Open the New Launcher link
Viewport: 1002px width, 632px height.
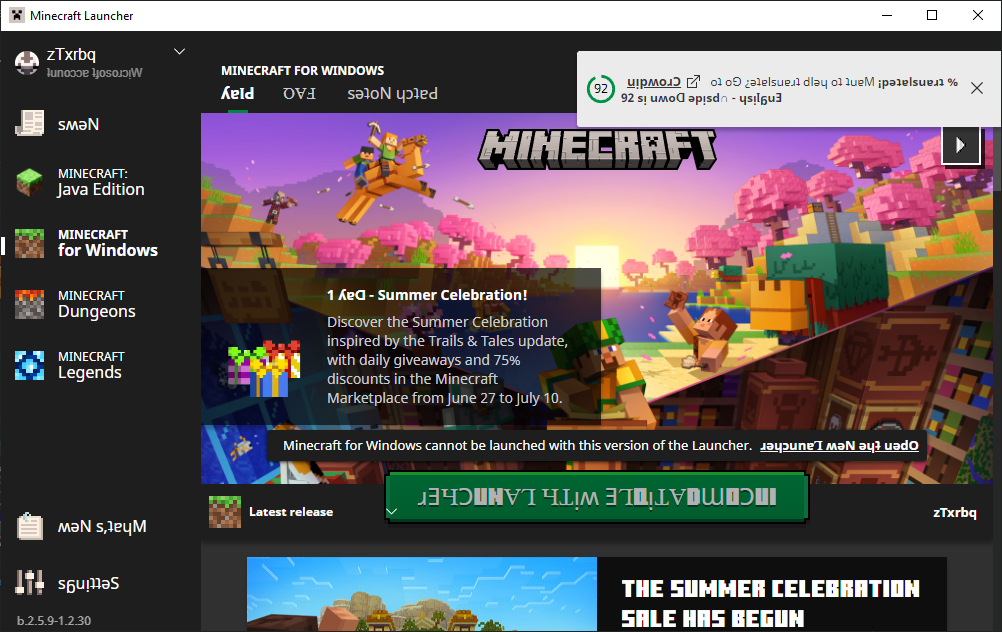[839, 445]
